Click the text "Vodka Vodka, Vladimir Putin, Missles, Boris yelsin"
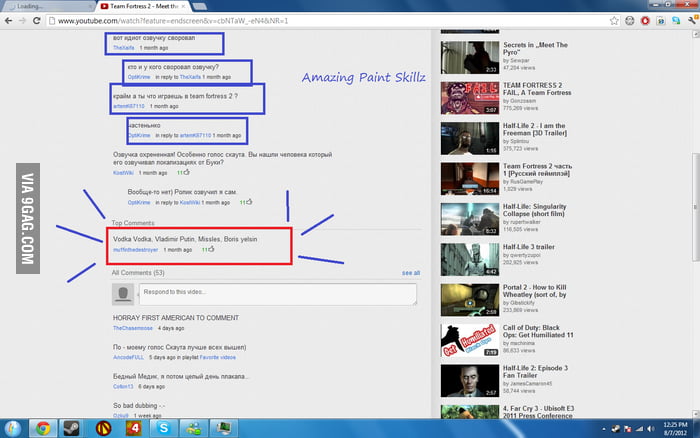This screenshot has height=438, width=700. (x=185, y=239)
